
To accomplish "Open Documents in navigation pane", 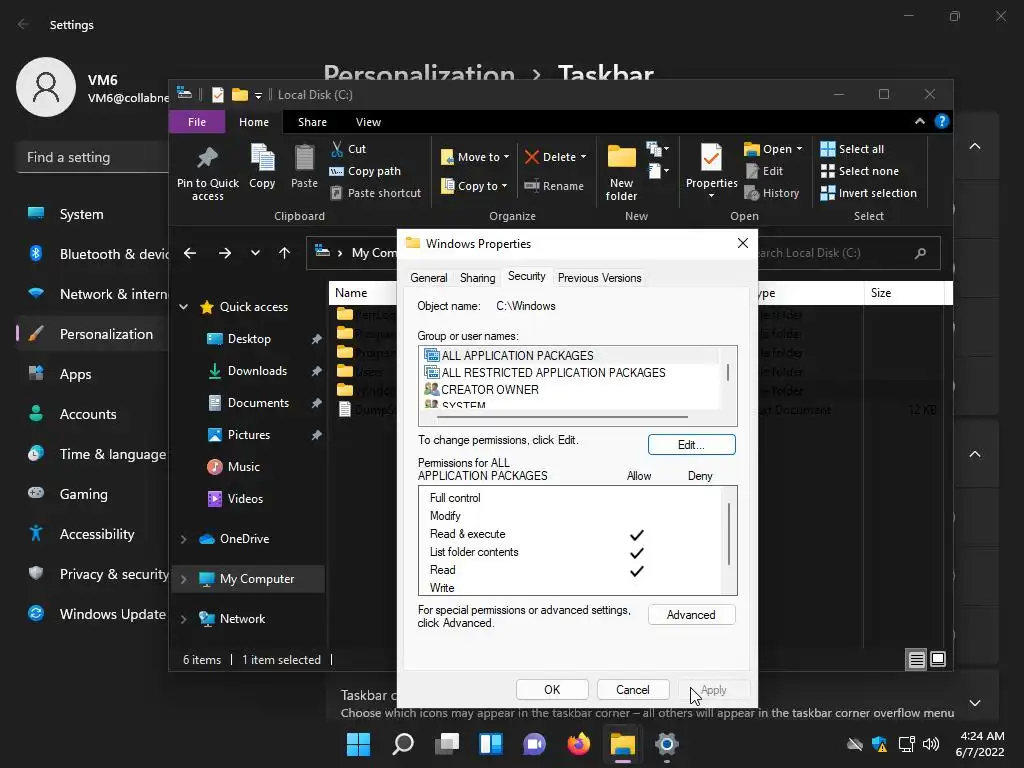I will pyautogui.click(x=258, y=403).
